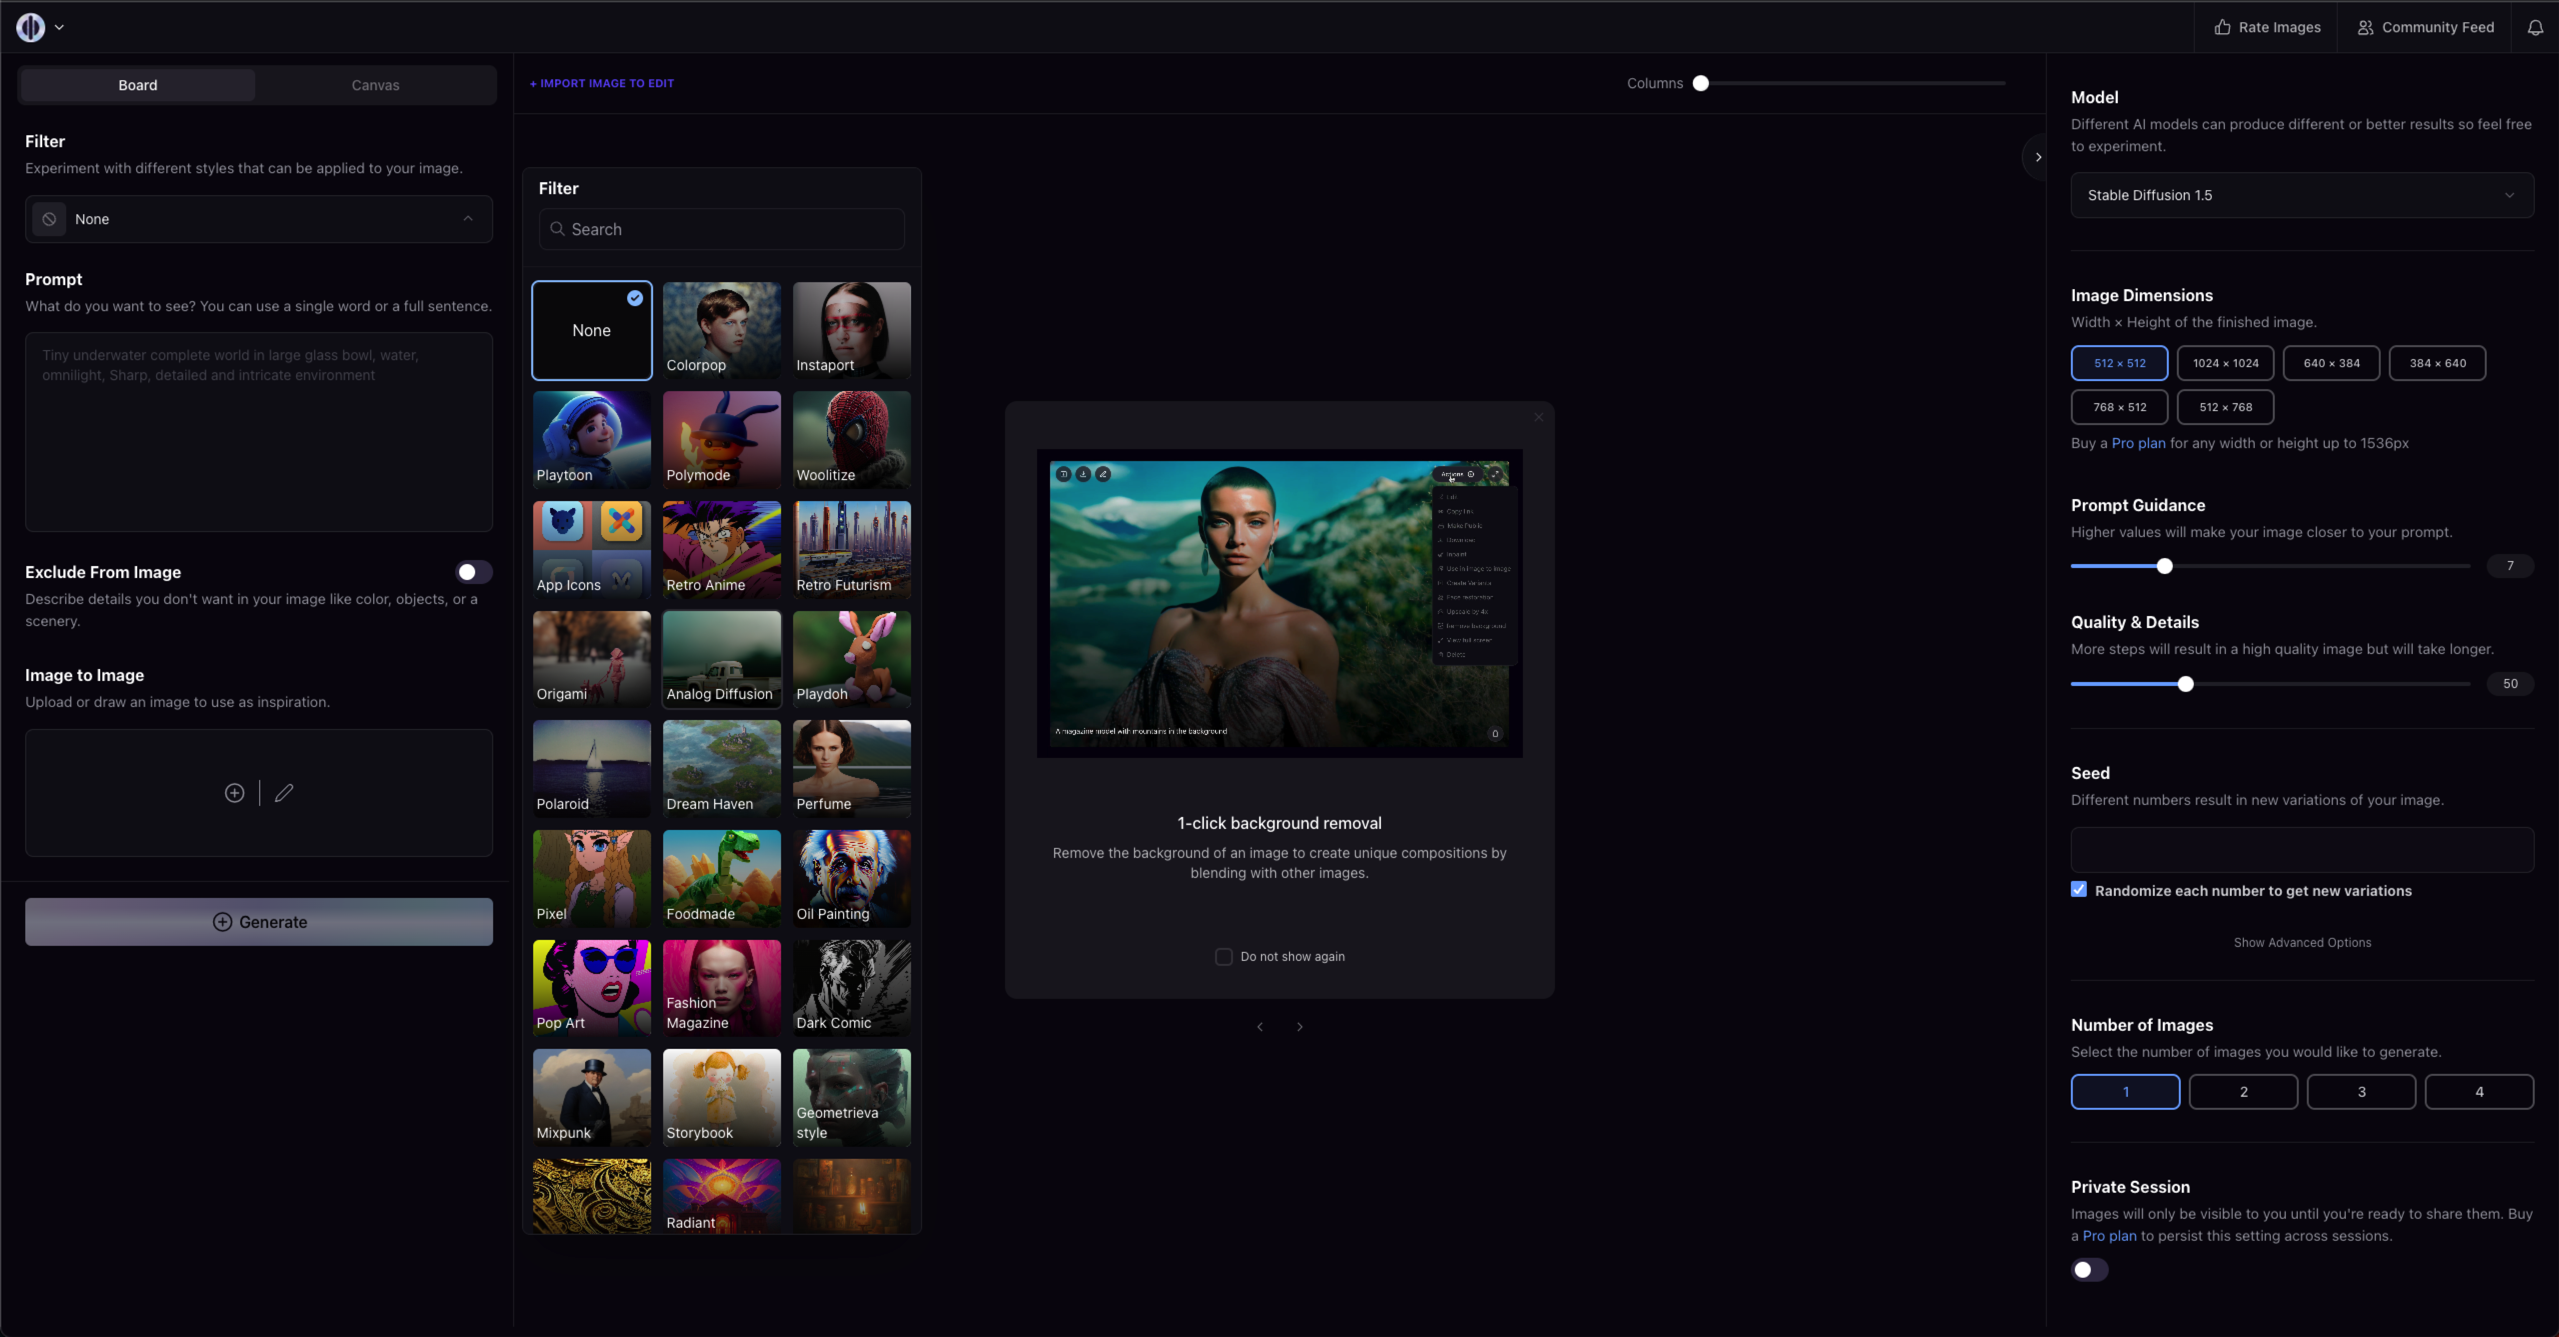Viewport: 2559px width, 1337px height.
Task: Select the Board tab
Action: tap(138, 85)
